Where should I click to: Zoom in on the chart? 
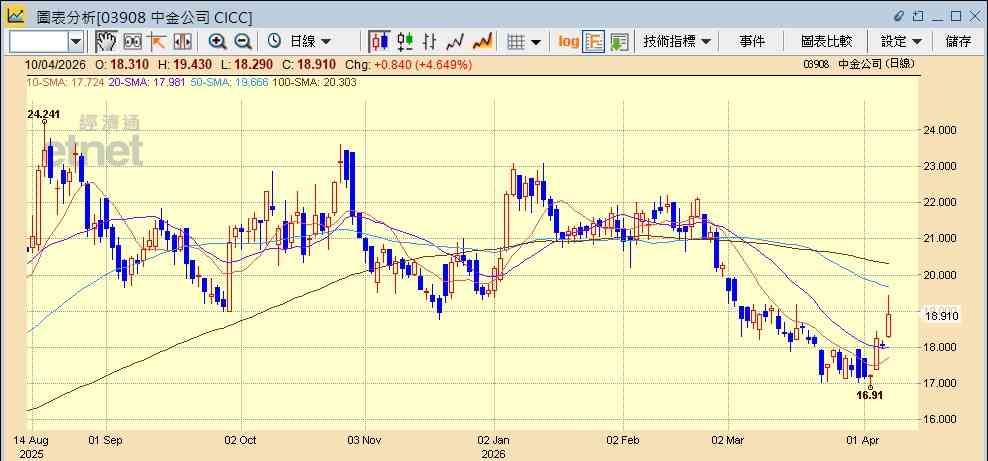218,42
